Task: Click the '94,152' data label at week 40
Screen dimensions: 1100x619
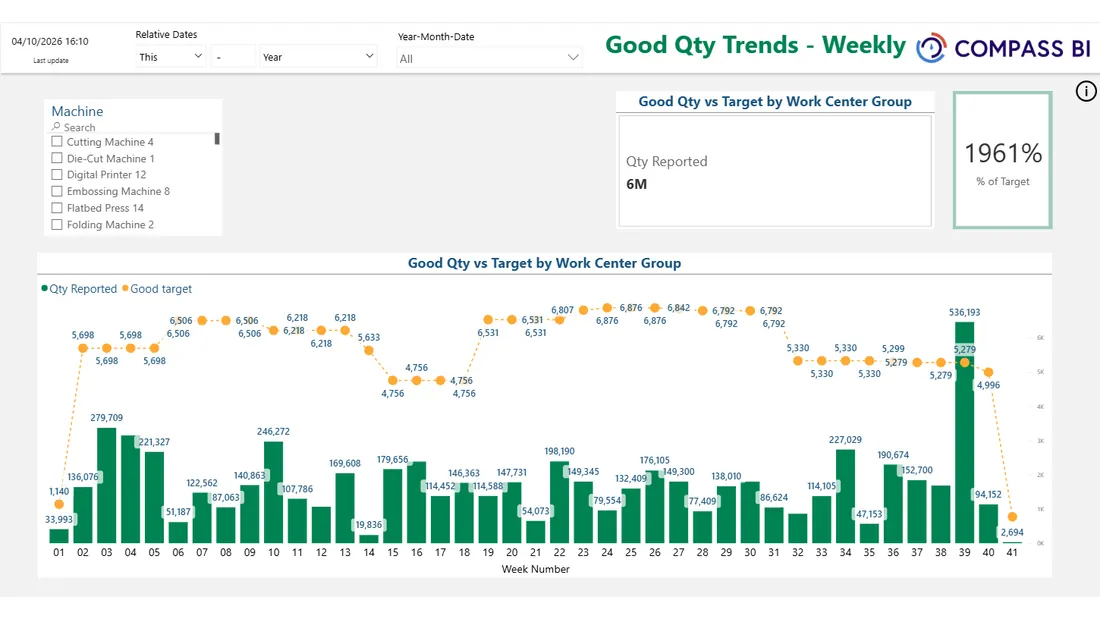Action: tap(988, 495)
